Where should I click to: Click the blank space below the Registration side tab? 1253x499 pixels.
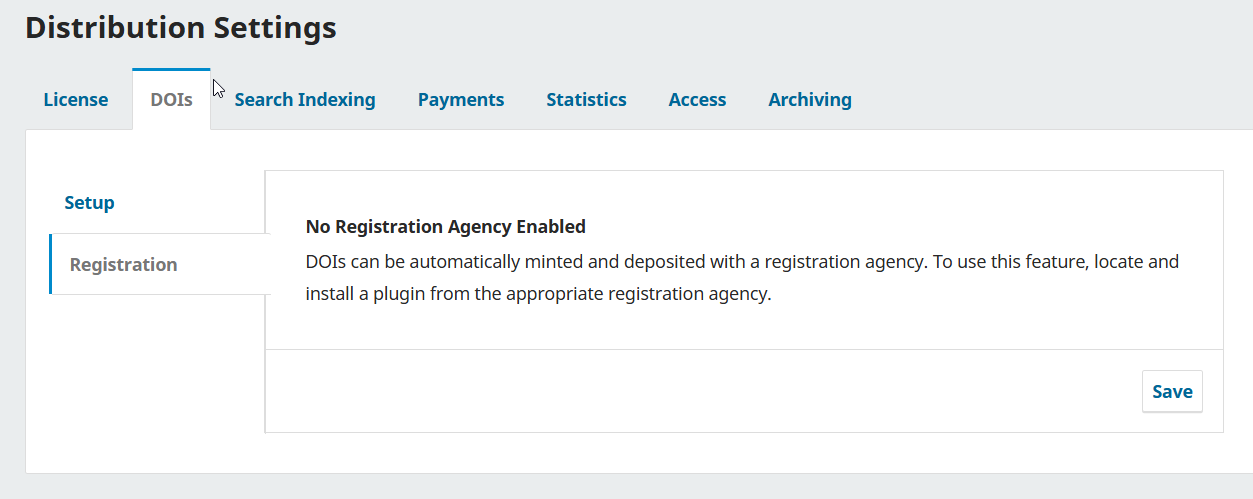tap(150, 380)
